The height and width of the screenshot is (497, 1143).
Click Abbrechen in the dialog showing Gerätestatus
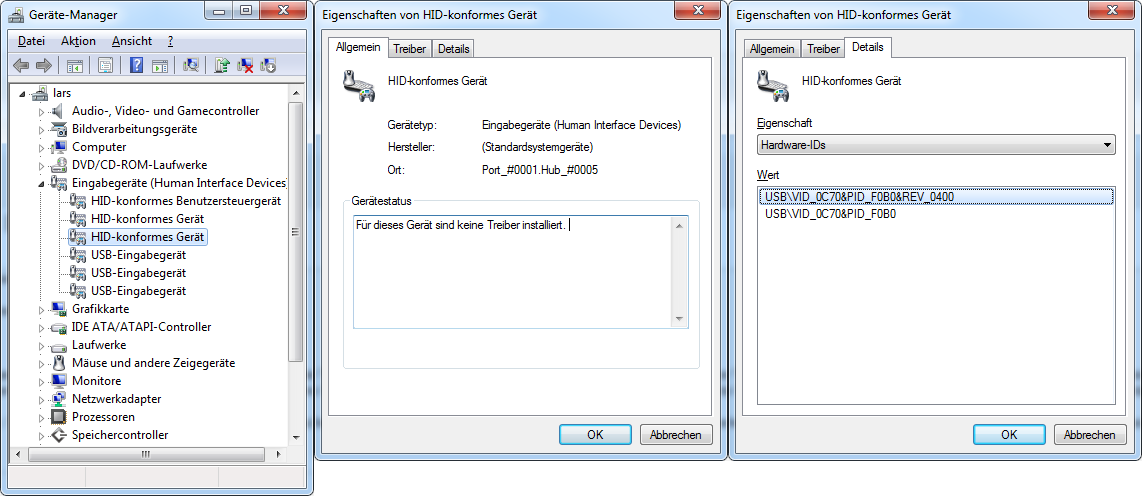pyautogui.click(x=676, y=435)
